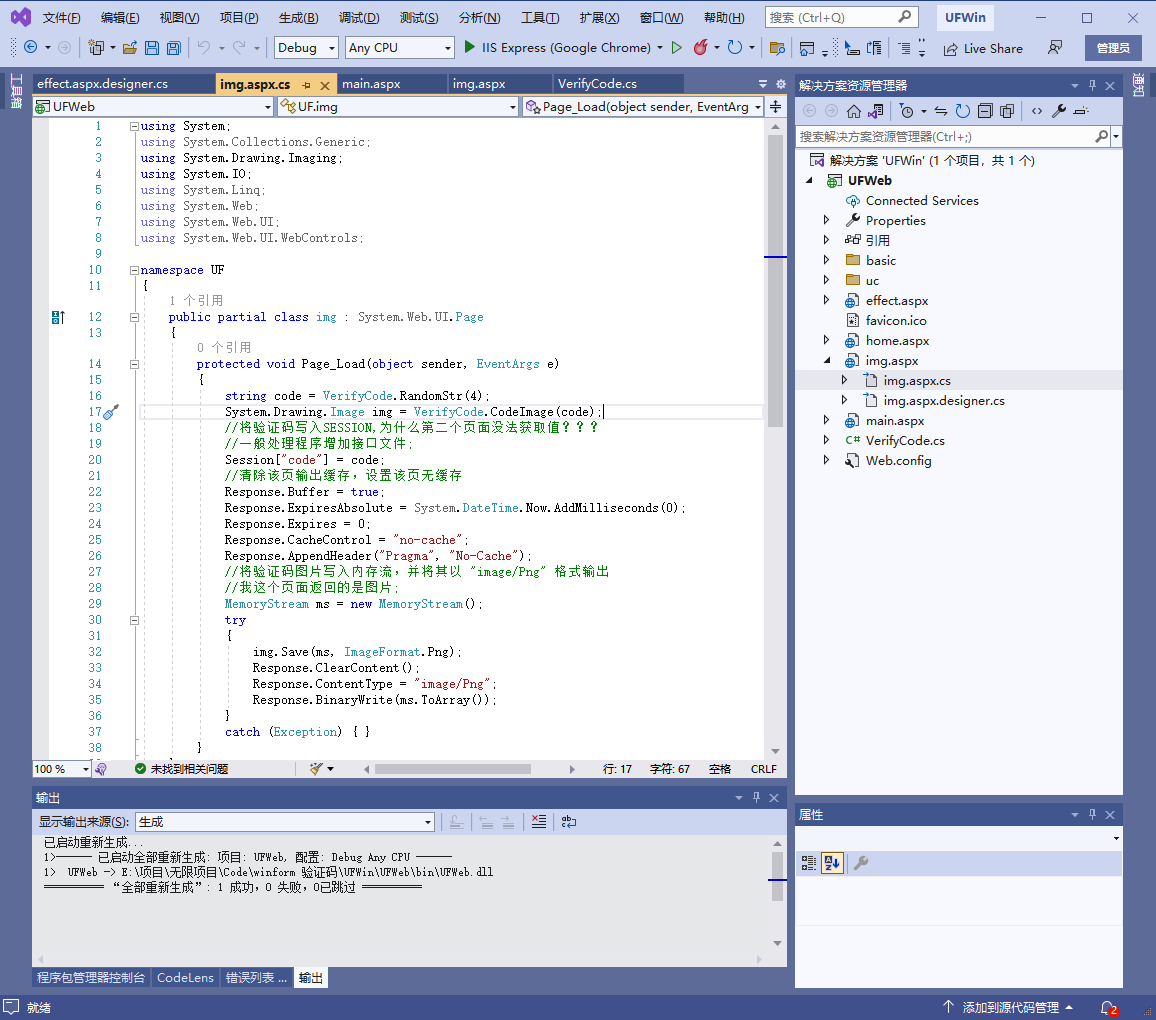Open the Page_Load member dropdown
Image resolution: width=1156 pixels, height=1020 pixels.
pos(643,107)
